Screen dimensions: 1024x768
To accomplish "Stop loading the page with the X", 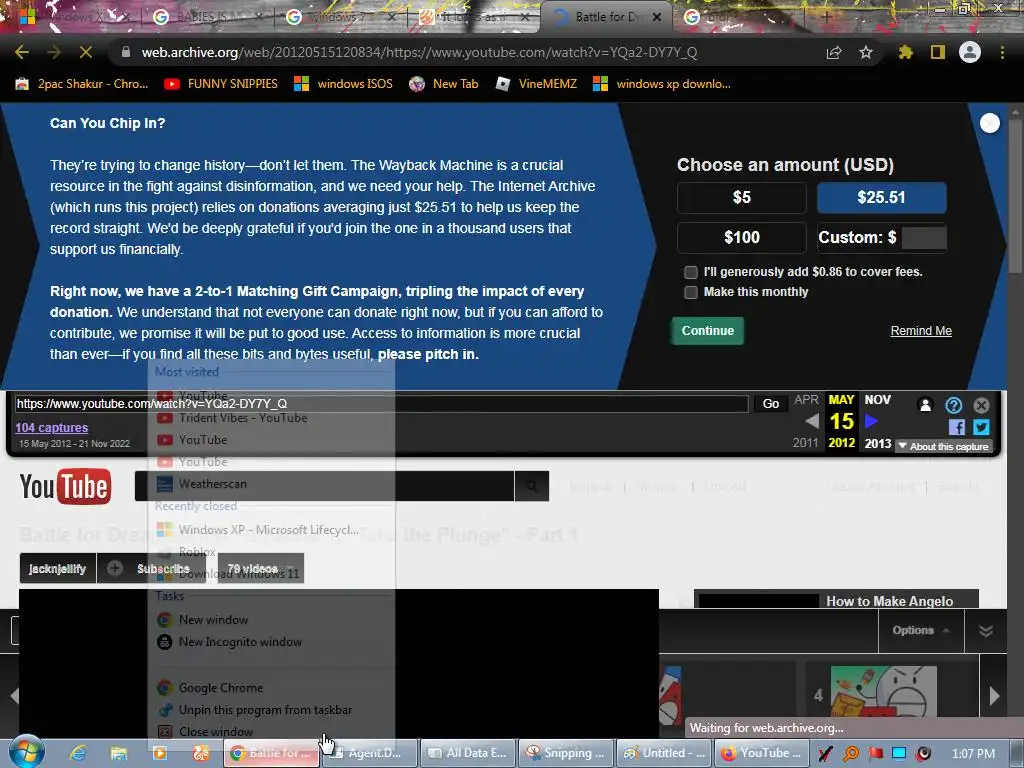I will point(86,52).
